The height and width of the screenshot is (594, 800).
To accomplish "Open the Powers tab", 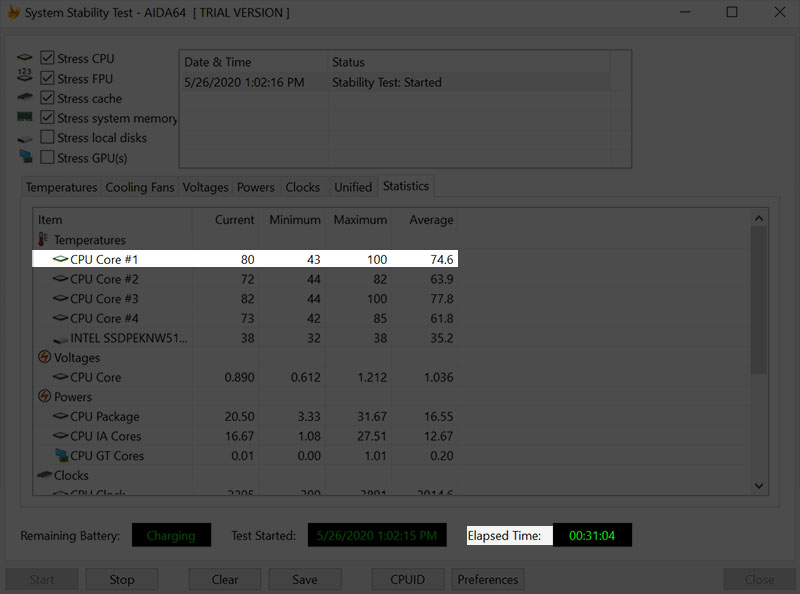I will pos(256,187).
